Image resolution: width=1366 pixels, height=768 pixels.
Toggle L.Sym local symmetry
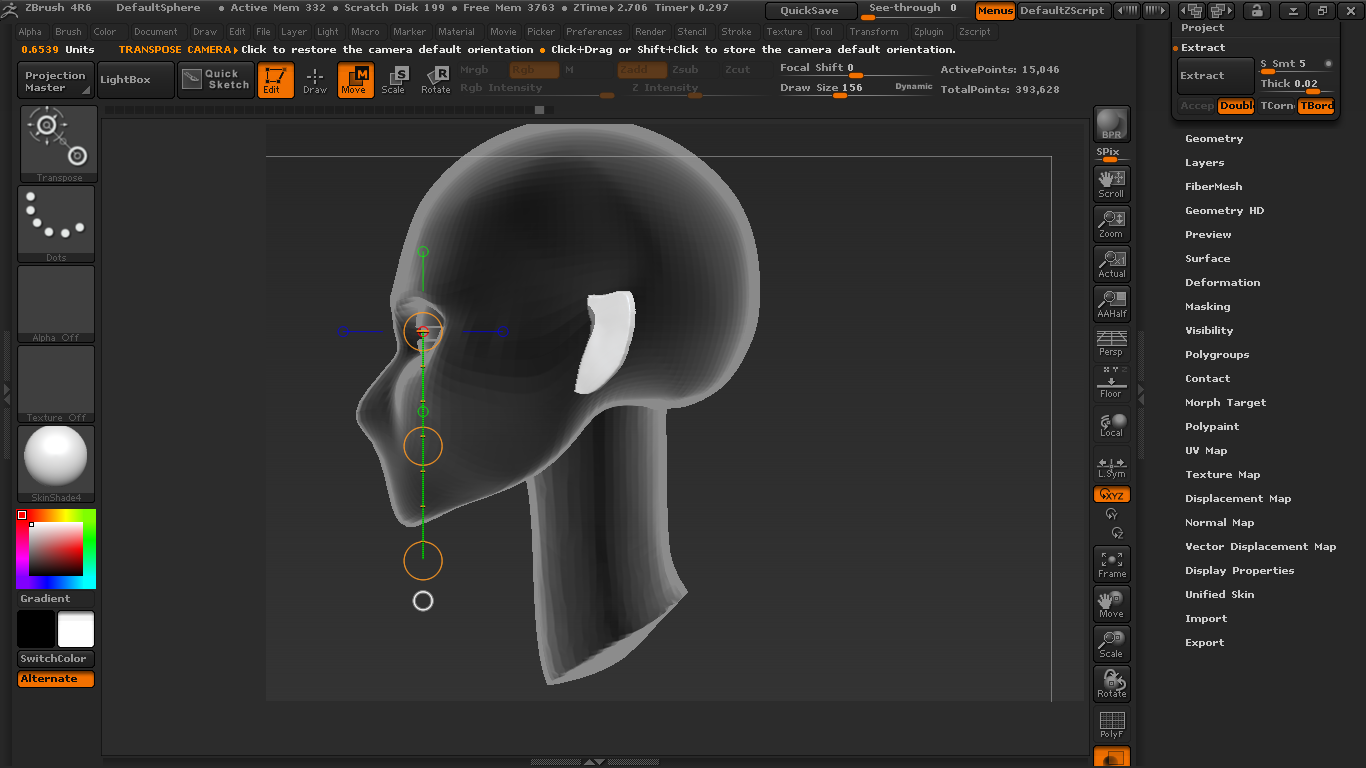(1111, 466)
